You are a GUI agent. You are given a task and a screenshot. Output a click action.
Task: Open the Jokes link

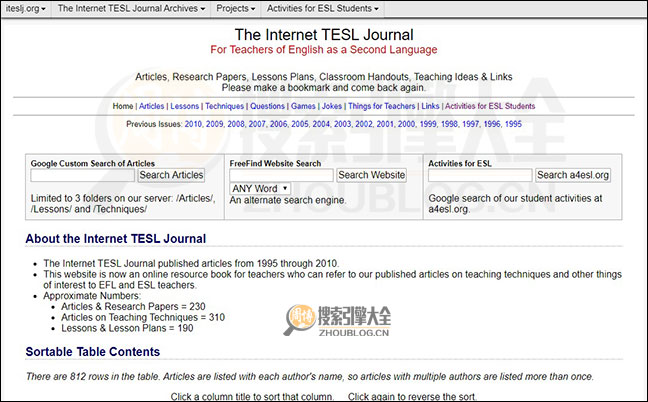pos(331,106)
